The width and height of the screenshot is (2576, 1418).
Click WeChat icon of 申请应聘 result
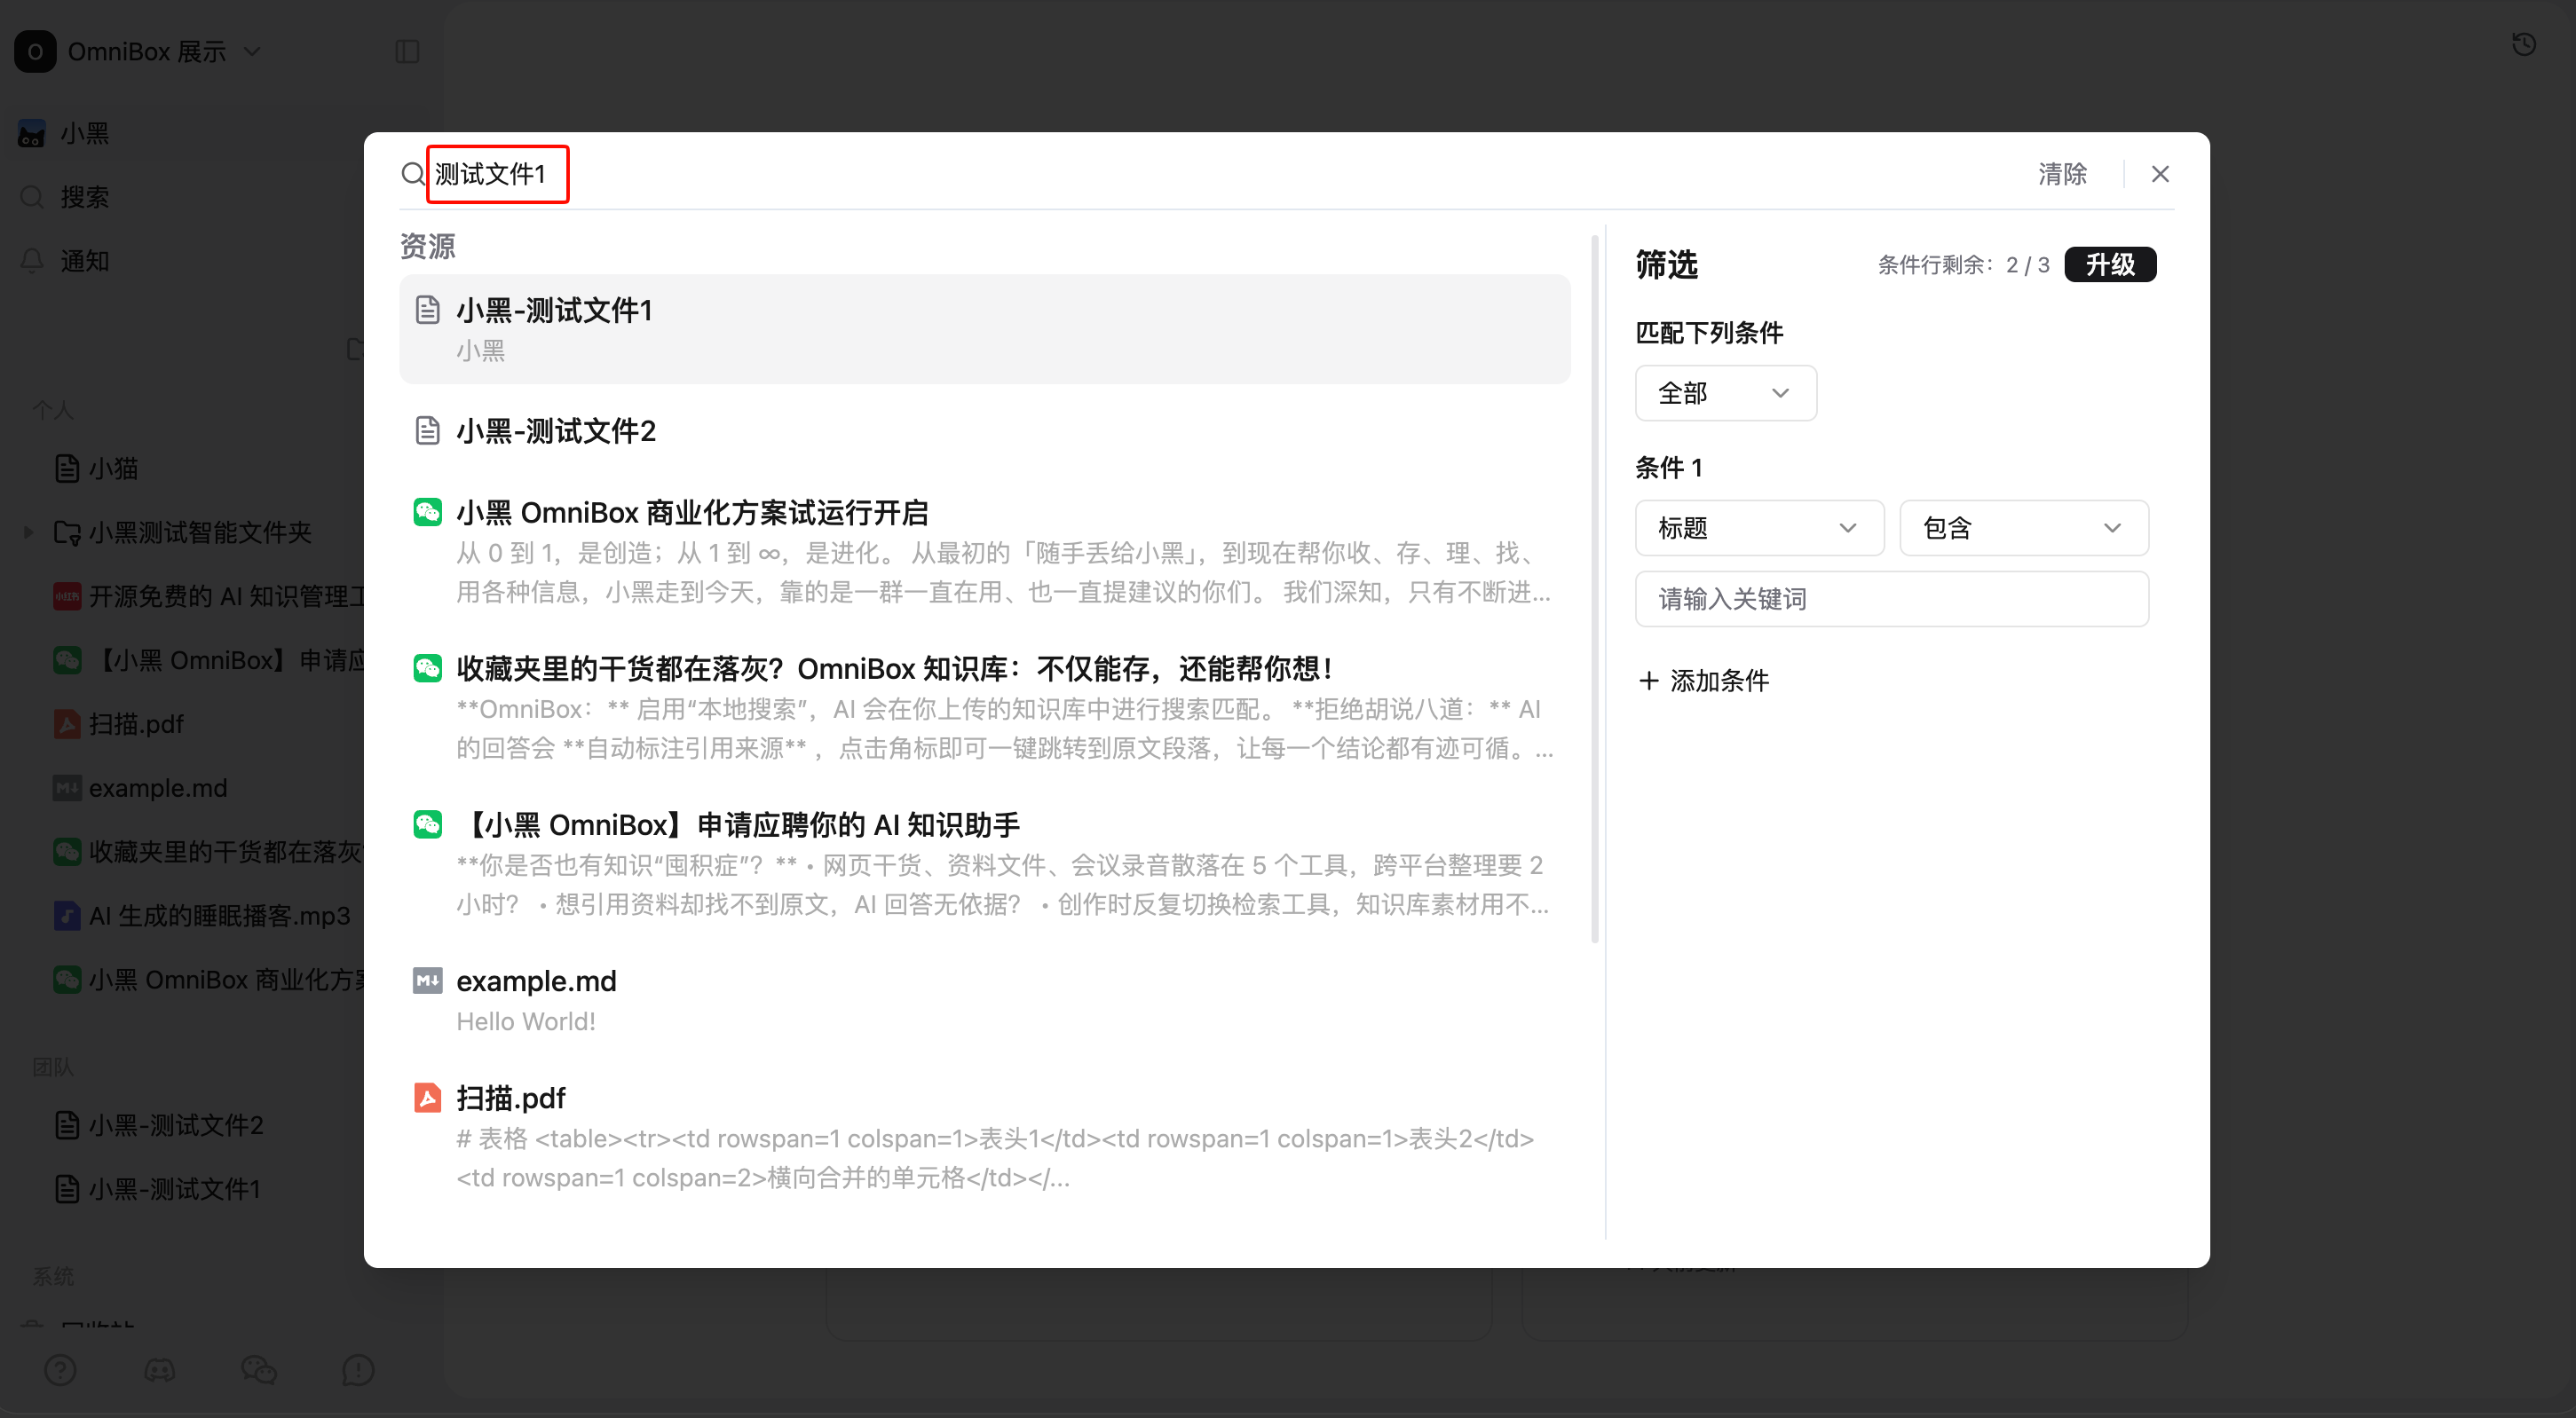point(427,824)
